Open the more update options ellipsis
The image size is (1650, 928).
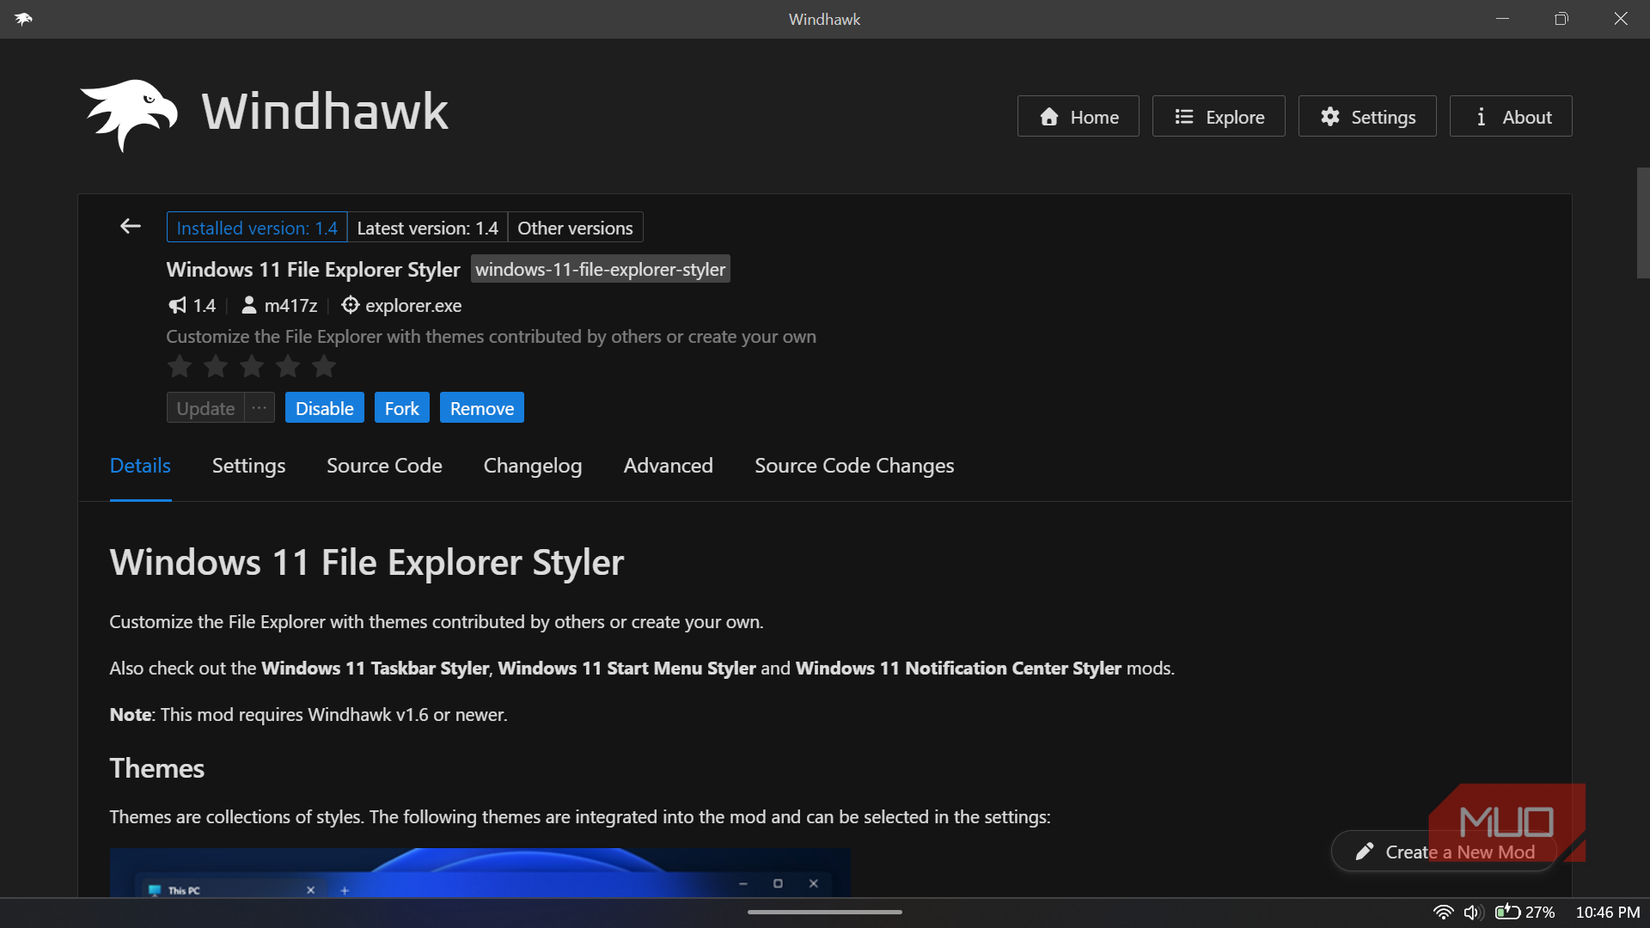[259, 408]
